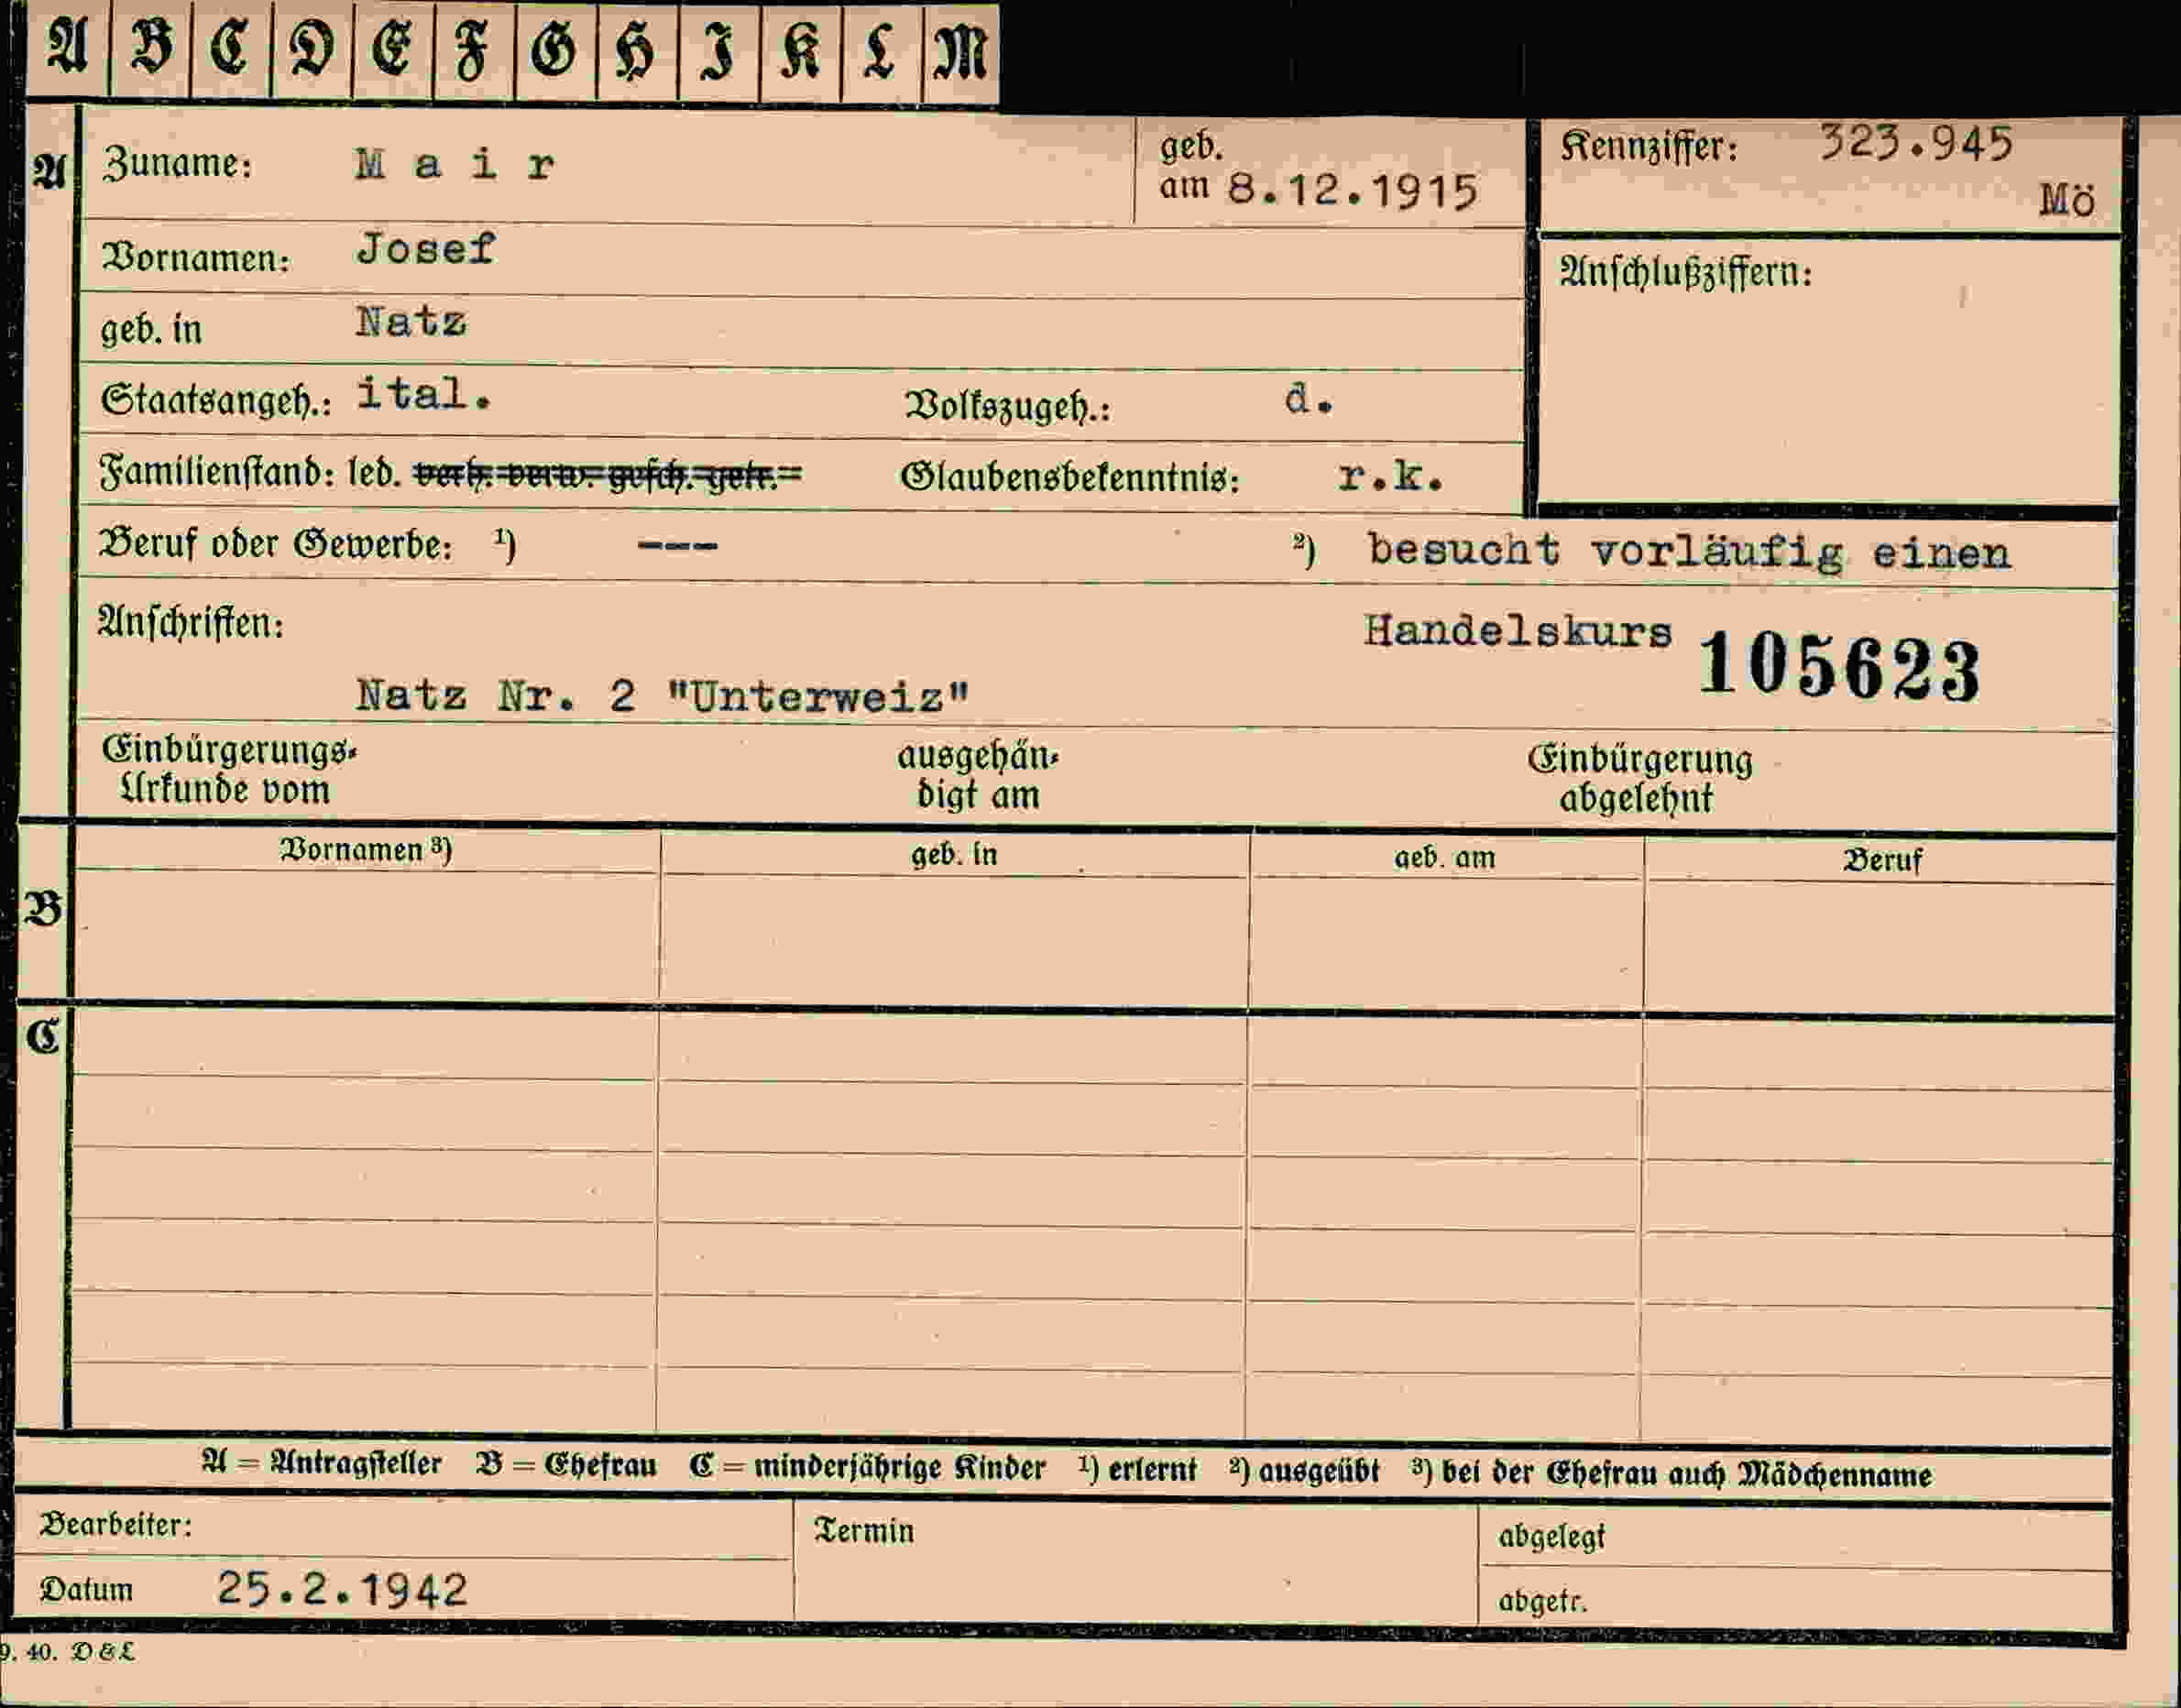Click the 'geb. am' column header
This screenshot has height=1708, width=2181.
(x=1445, y=858)
